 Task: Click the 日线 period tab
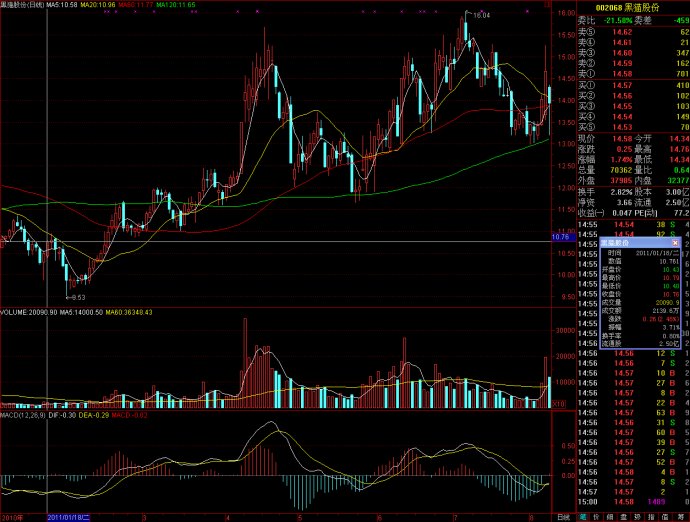[564, 517]
